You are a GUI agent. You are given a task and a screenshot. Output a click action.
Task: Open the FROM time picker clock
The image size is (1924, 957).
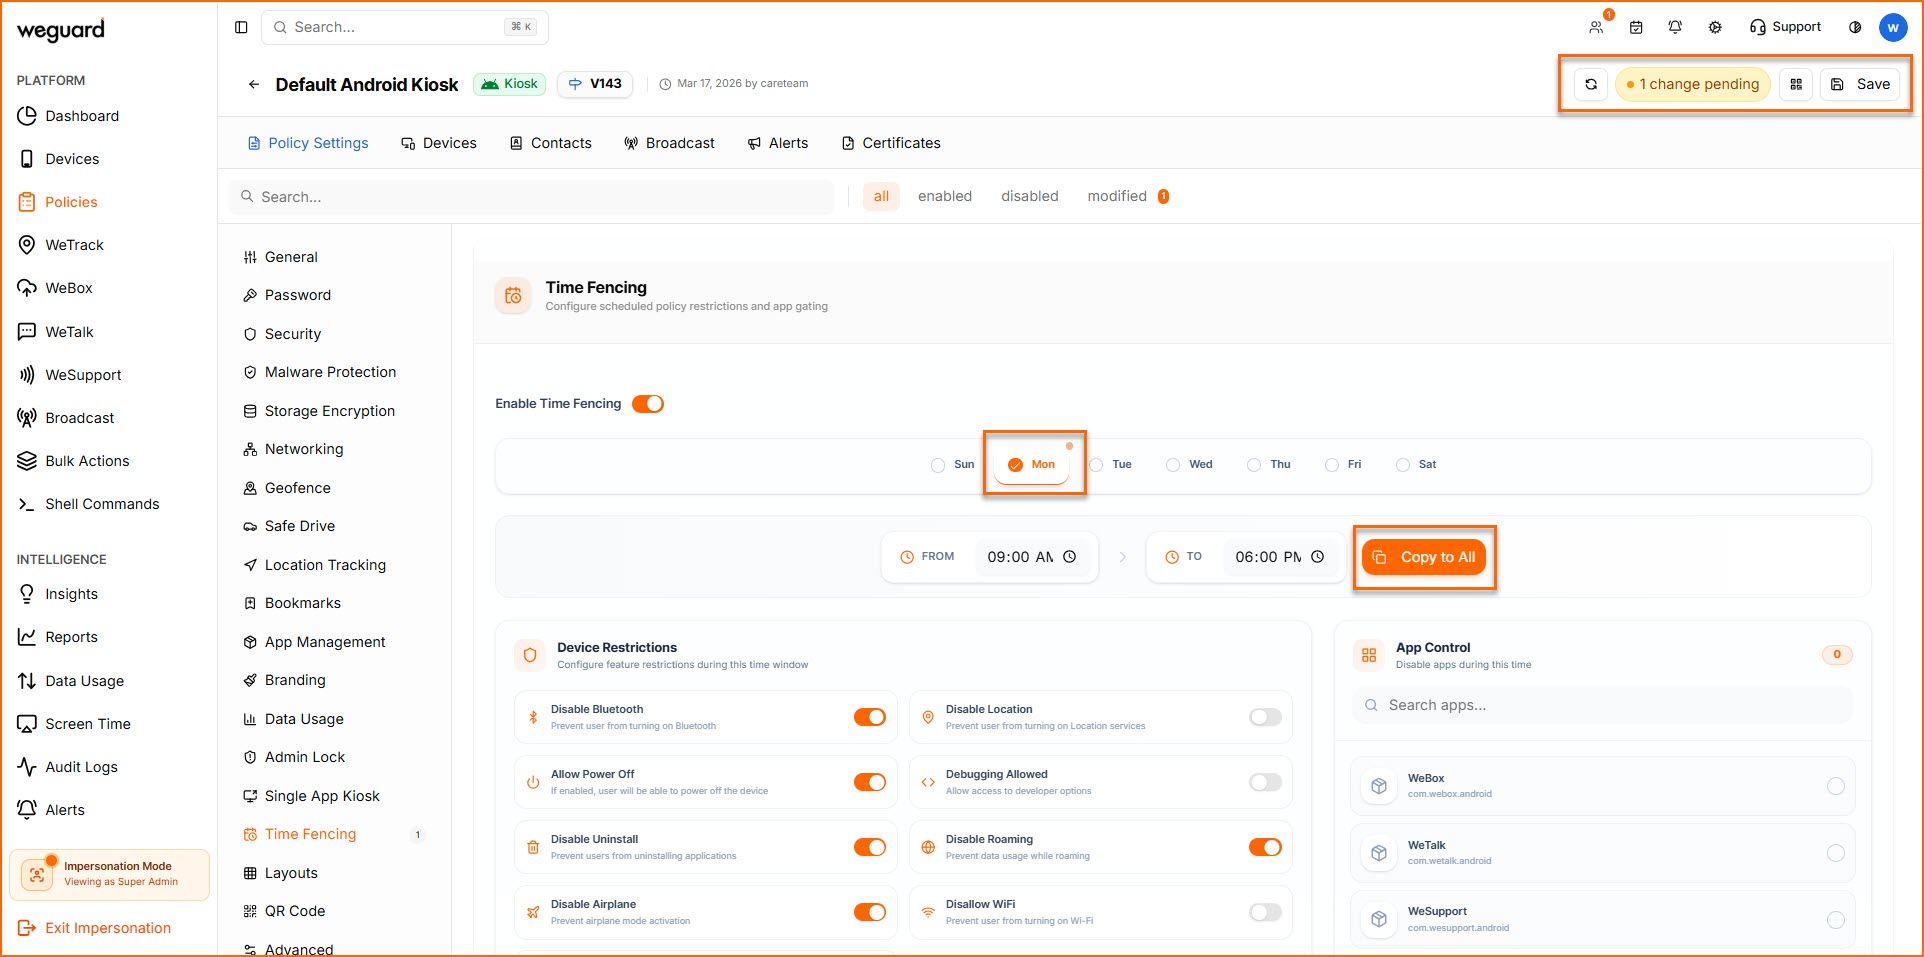[x=1070, y=557]
